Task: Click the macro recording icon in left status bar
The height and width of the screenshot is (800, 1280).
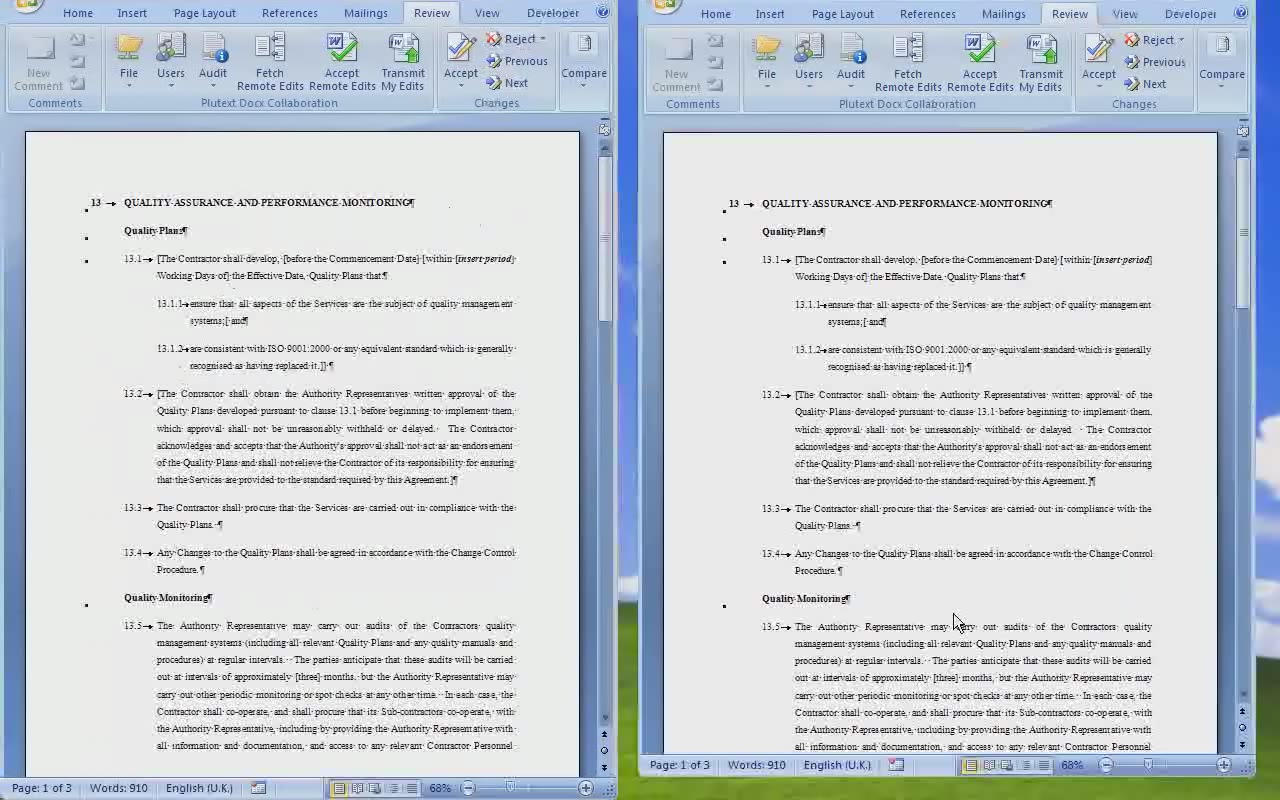Action: tap(258, 788)
